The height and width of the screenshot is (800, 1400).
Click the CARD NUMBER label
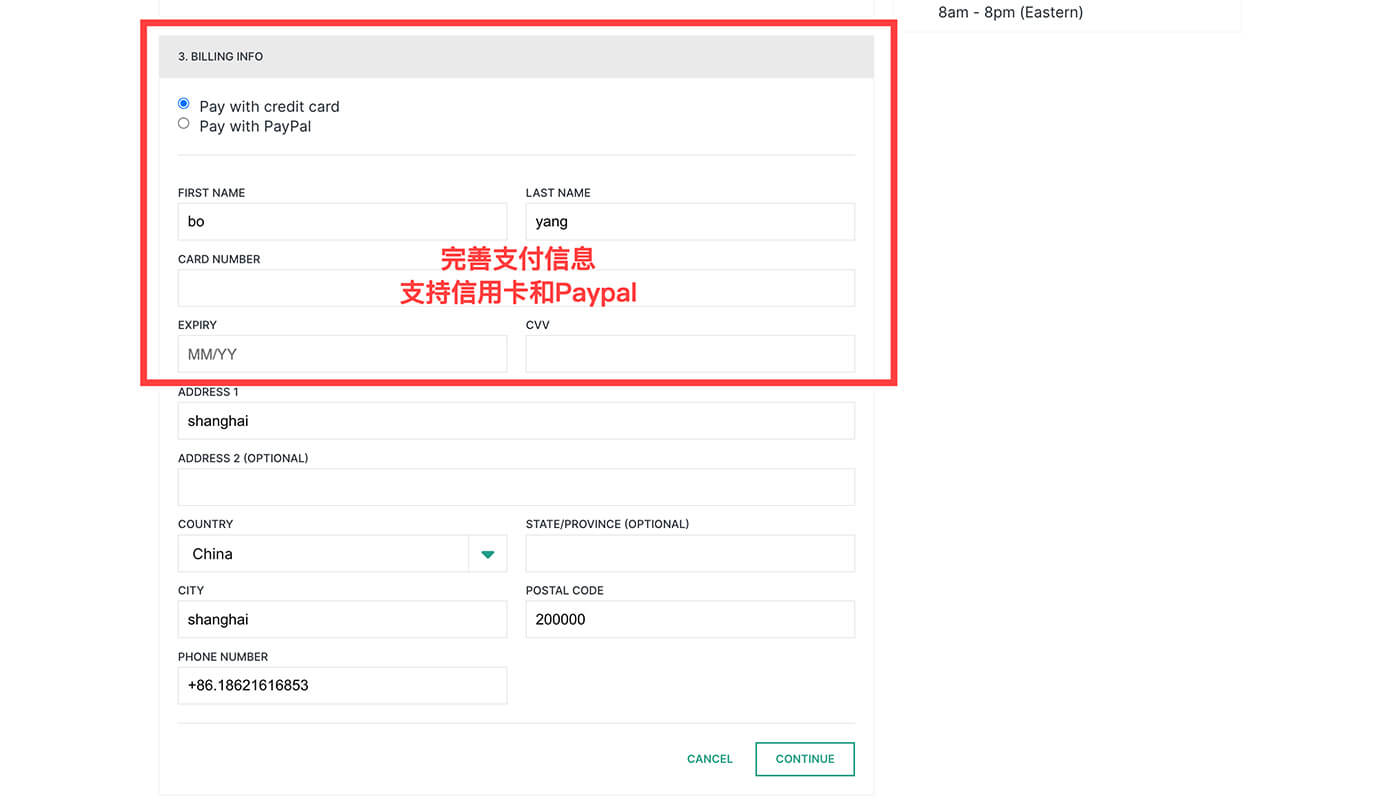click(219, 259)
